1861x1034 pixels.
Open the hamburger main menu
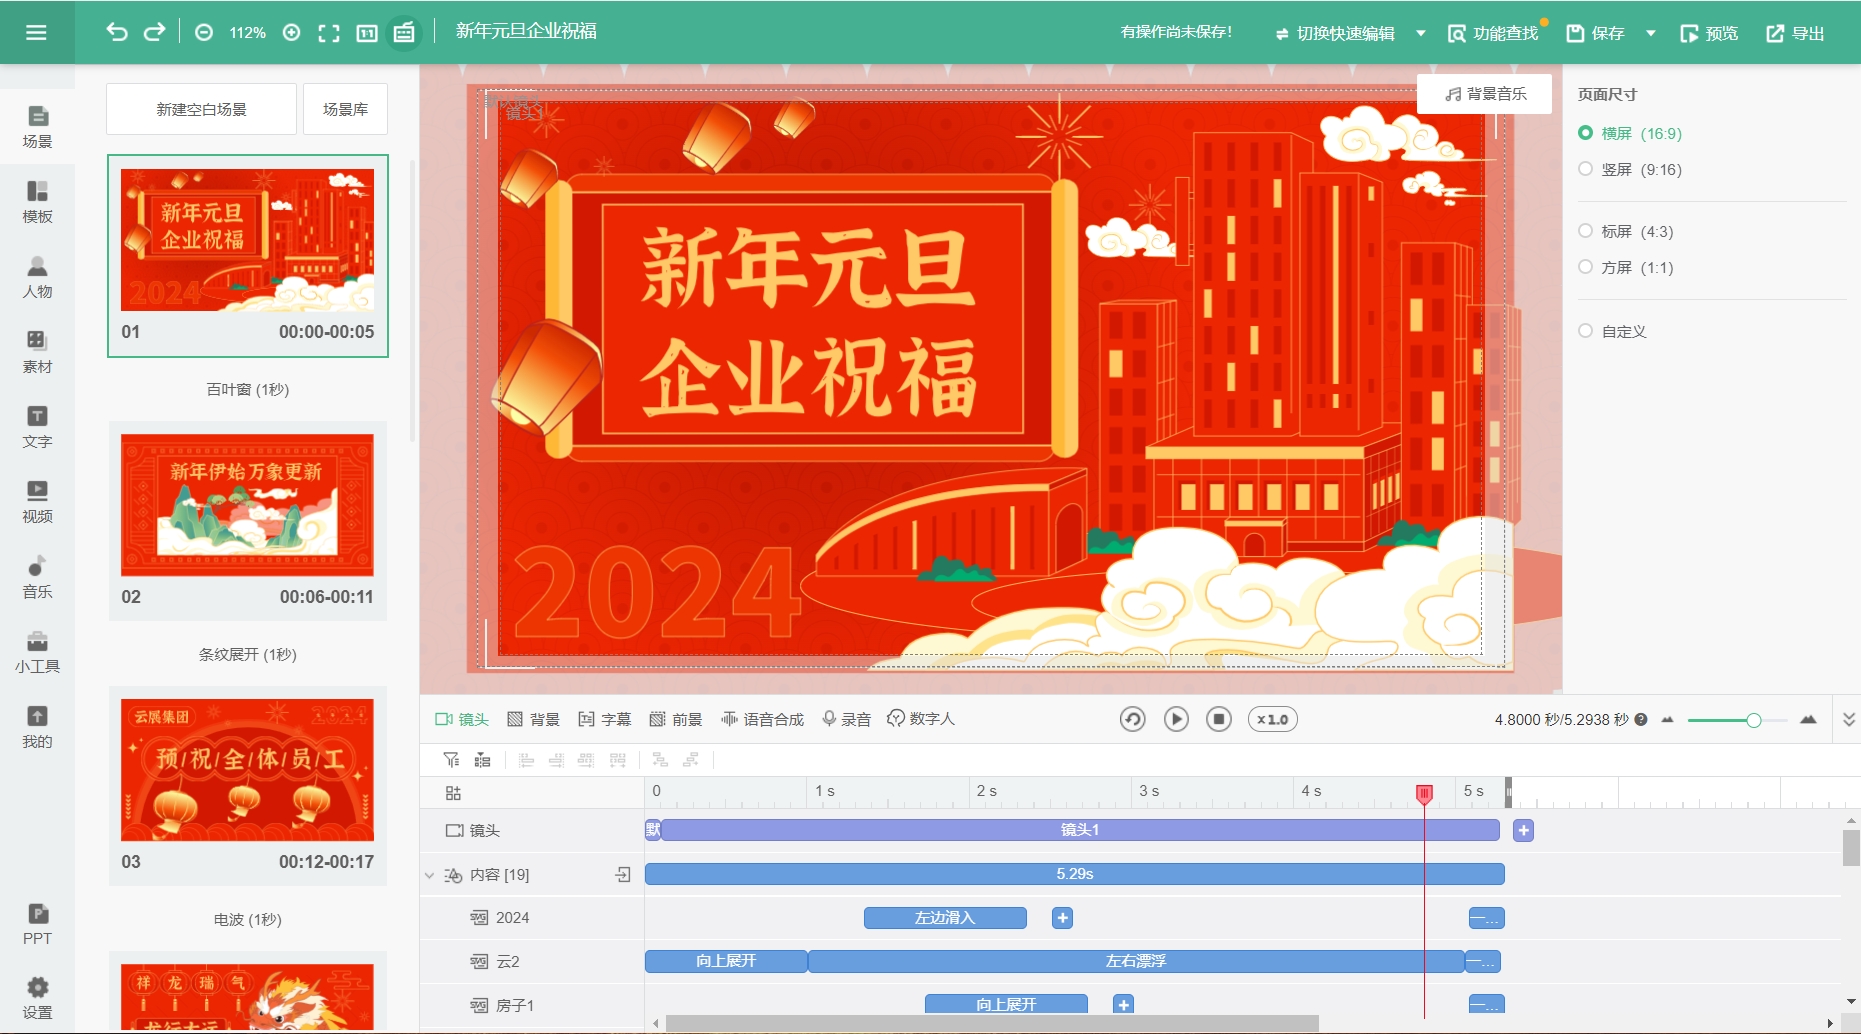(36, 33)
